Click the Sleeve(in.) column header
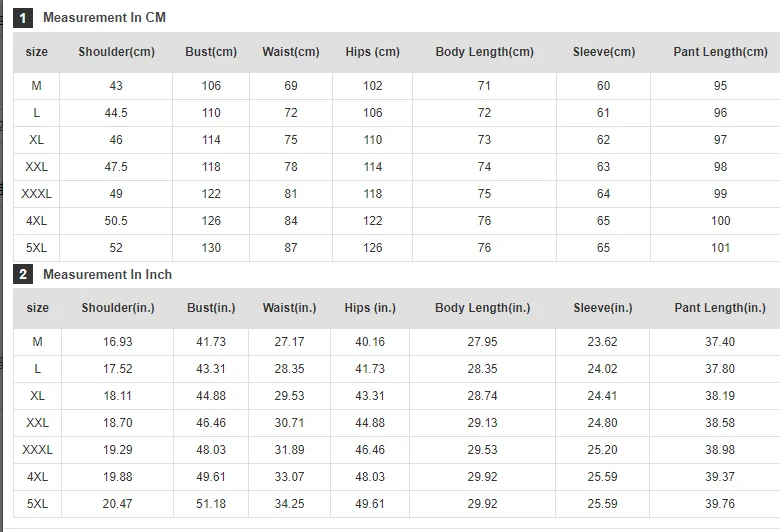The image size is (780, 532). [x=603, y=308]
